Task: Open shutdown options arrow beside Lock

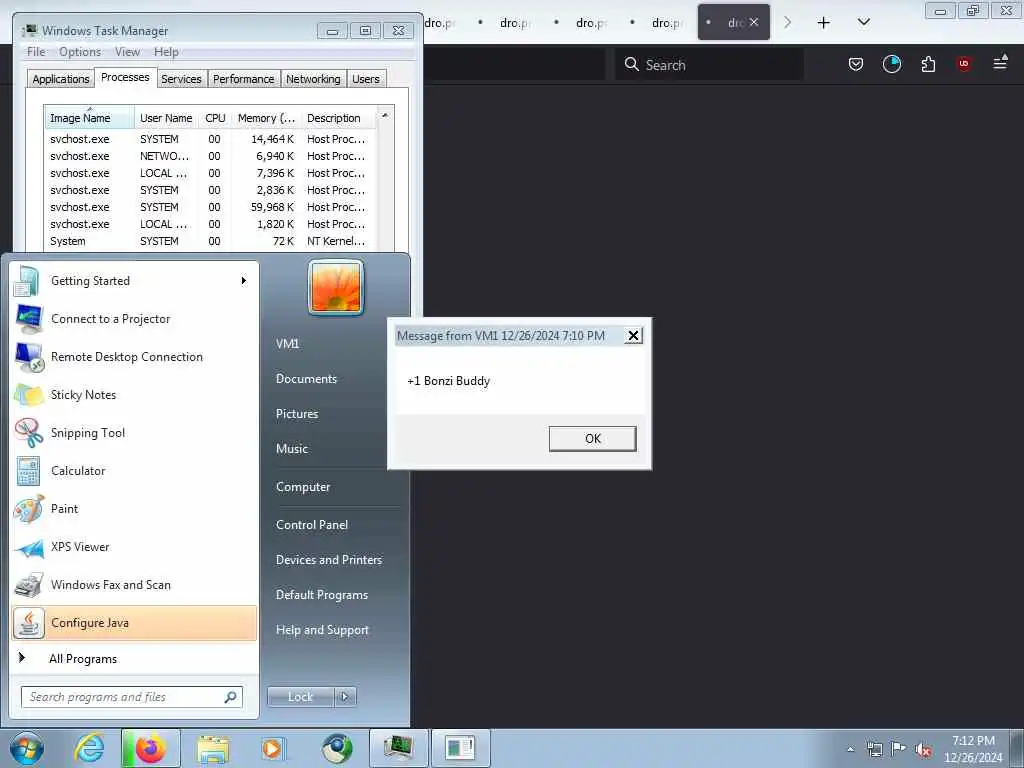Action: [345, 697]
